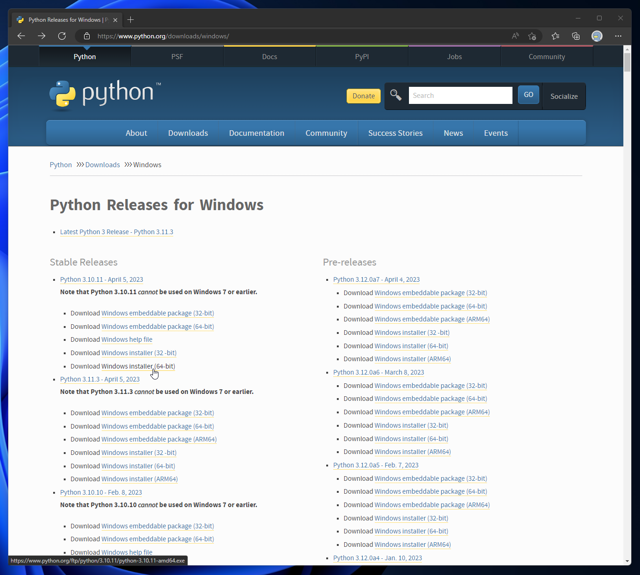Viewport: 640px width, 575px height.
Task: Click inside the site Search field
Action: coord(460,95)
